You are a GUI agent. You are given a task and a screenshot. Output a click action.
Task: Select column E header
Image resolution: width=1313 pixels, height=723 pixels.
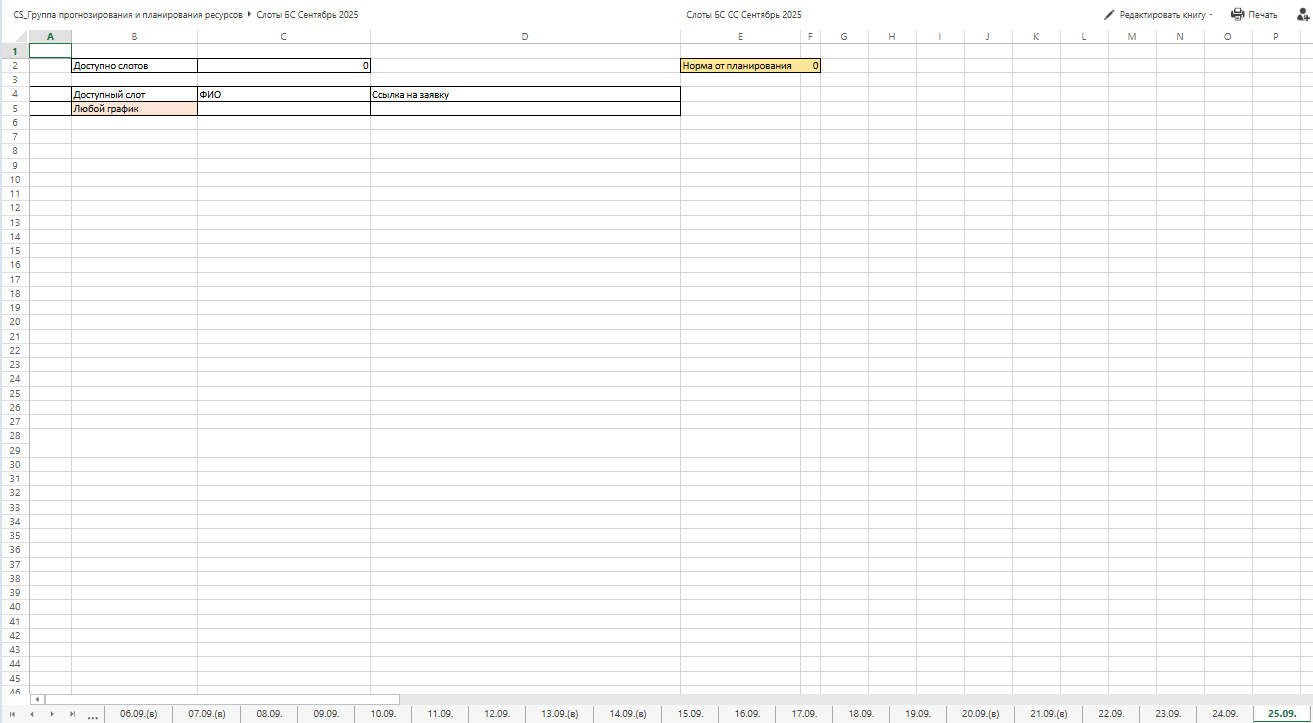click(x=740, y=37)
